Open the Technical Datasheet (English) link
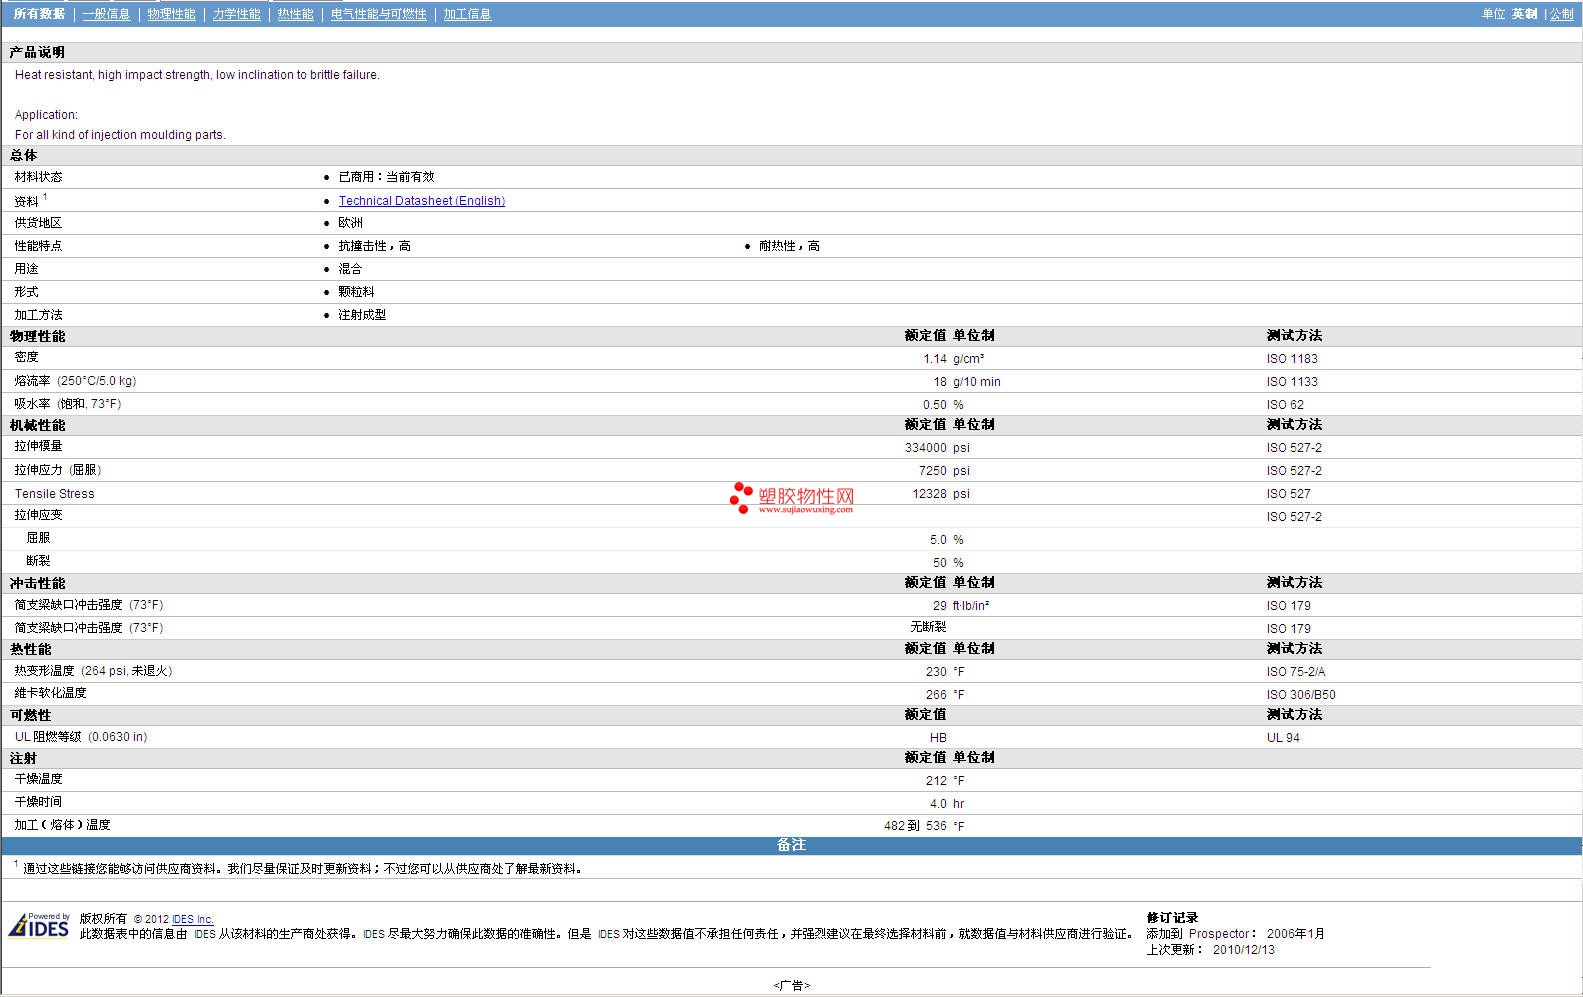 [421, 201]
